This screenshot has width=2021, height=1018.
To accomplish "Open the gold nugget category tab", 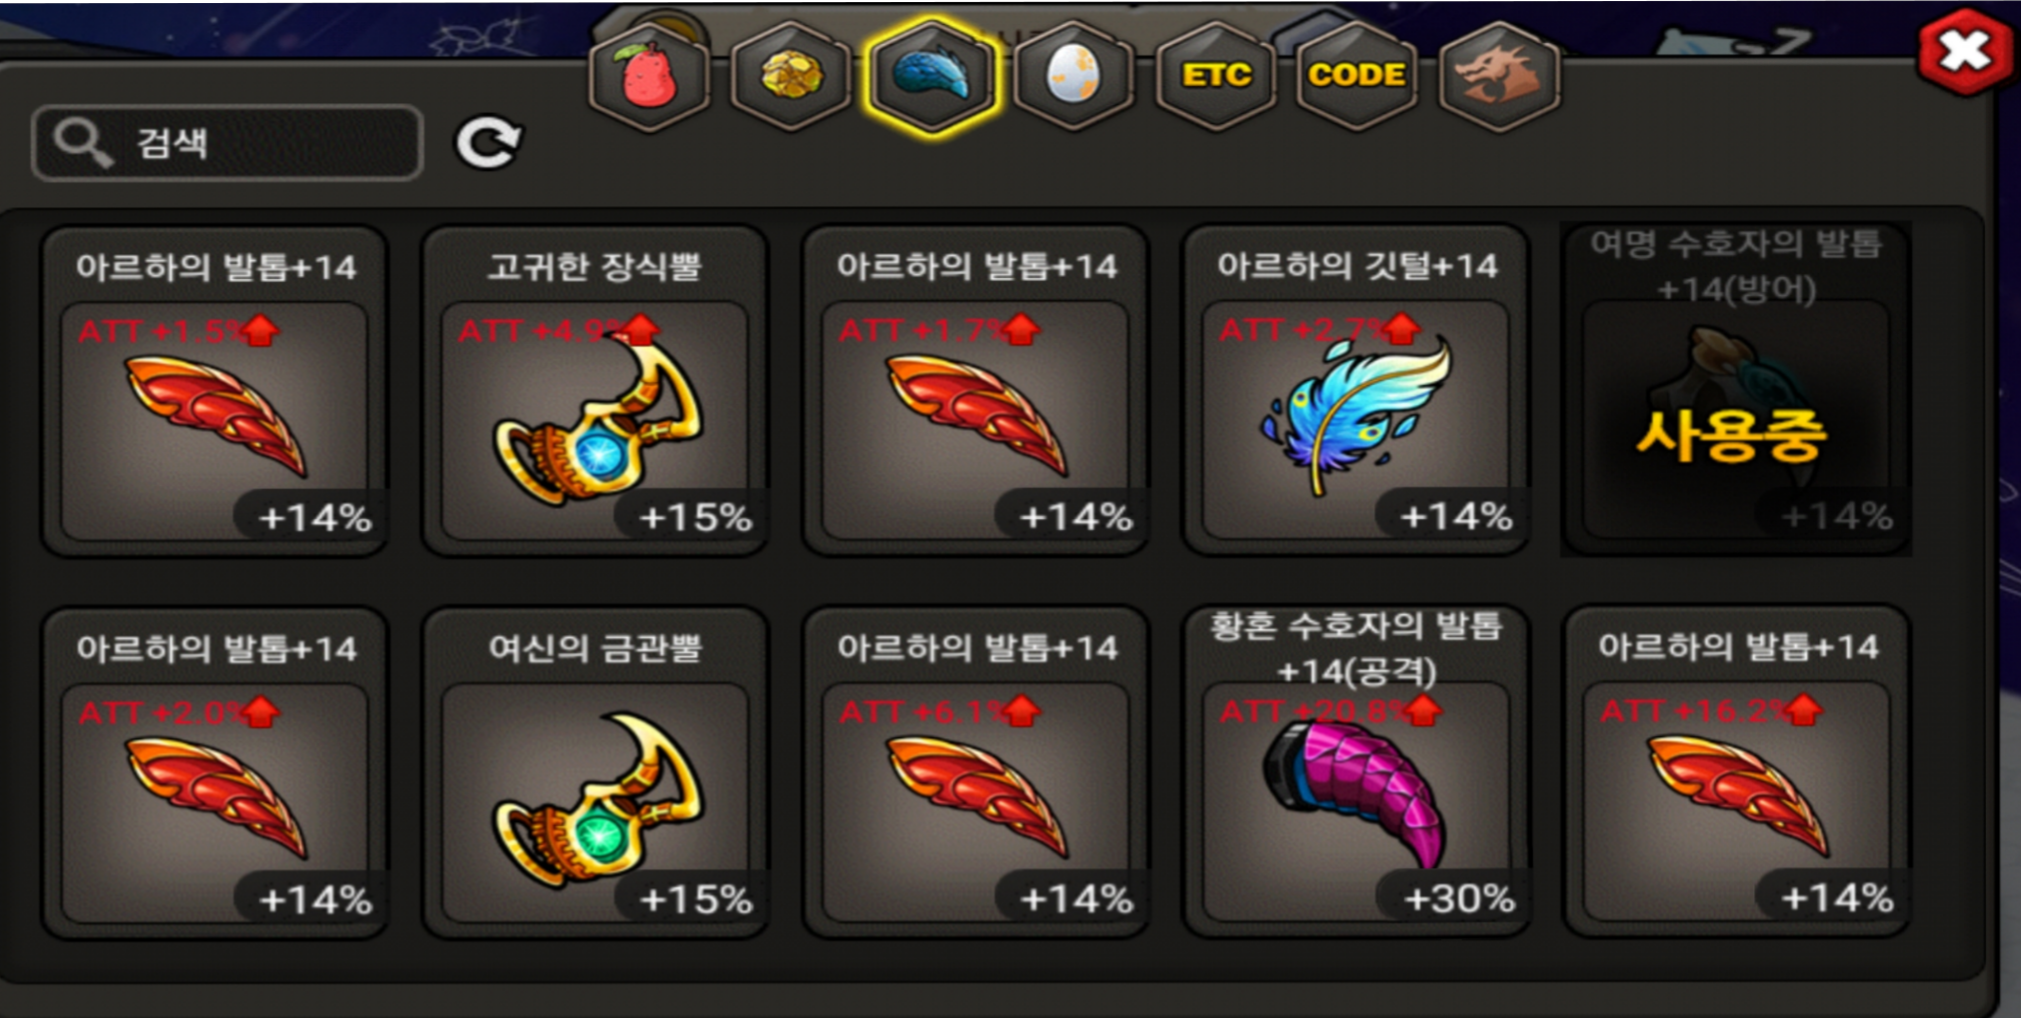I will [x=791, y=76].
